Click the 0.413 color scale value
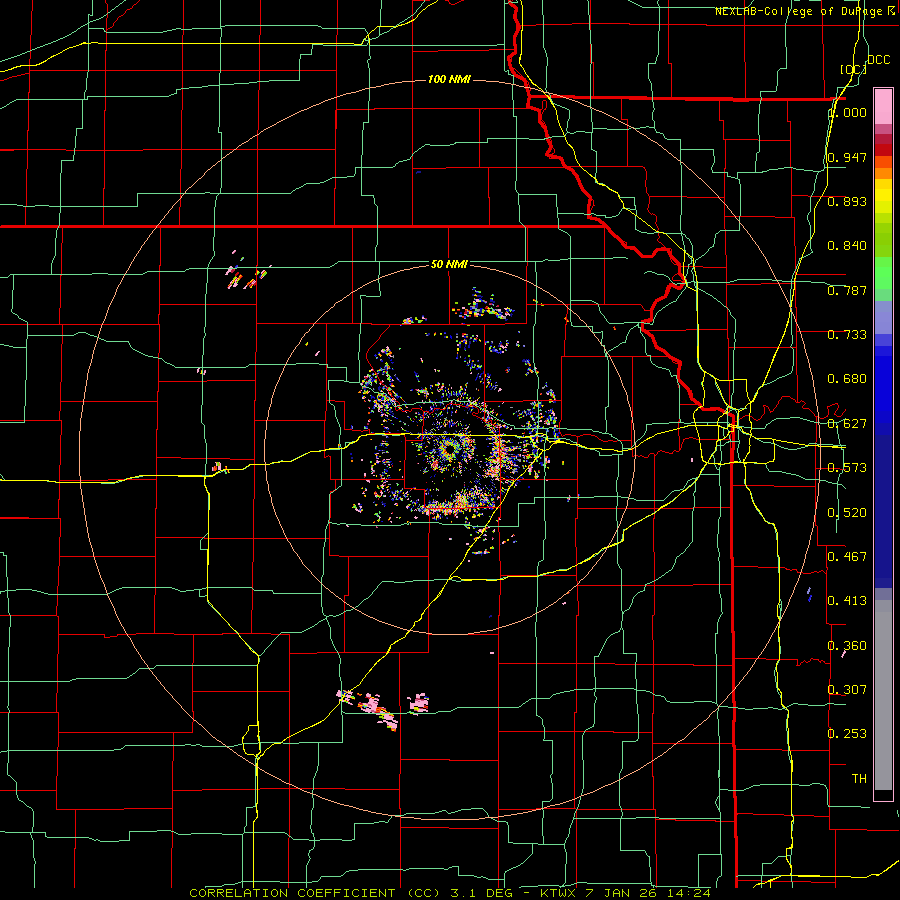This screenshot has width=900, height=900. pyautogui.click(x=847, y=601)
